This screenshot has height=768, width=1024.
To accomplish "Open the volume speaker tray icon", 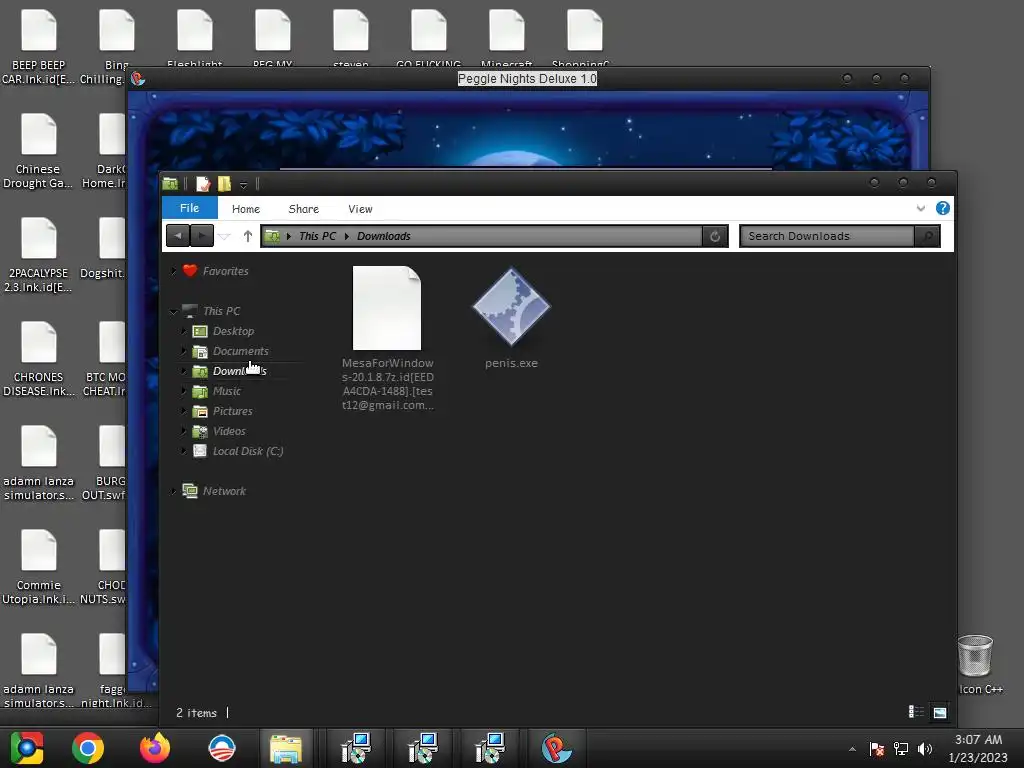I will click(x=925, y=749).
